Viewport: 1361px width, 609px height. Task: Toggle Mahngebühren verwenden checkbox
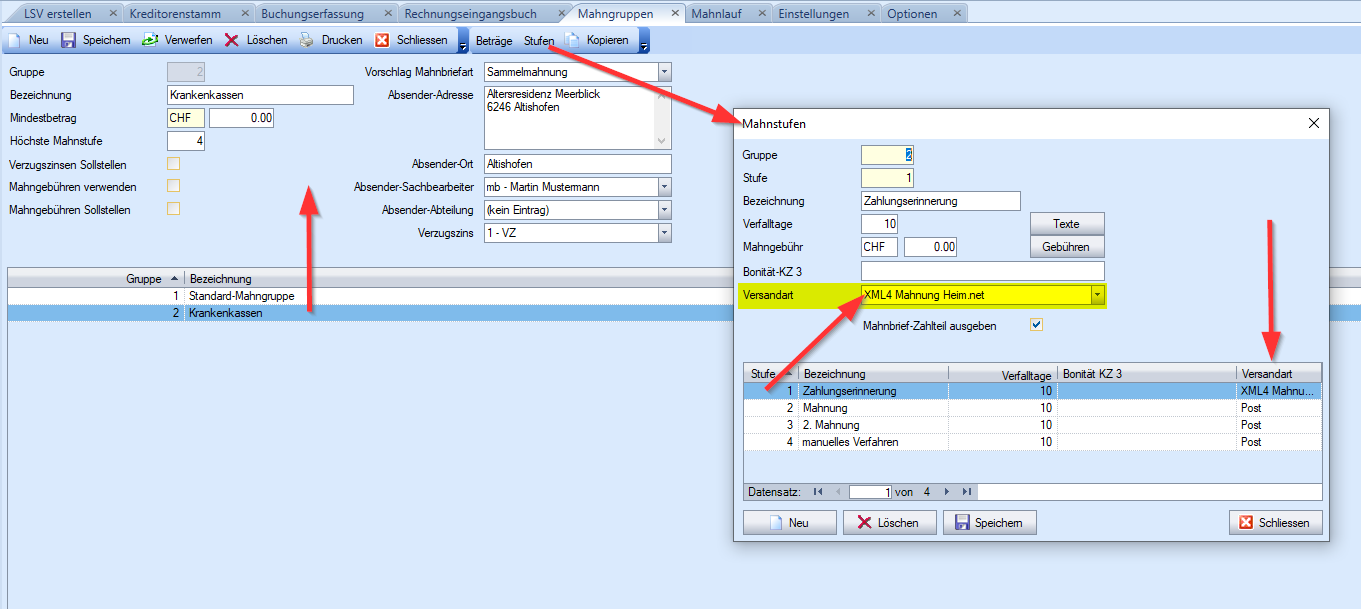pyautogui.click(x=174, y=187)
